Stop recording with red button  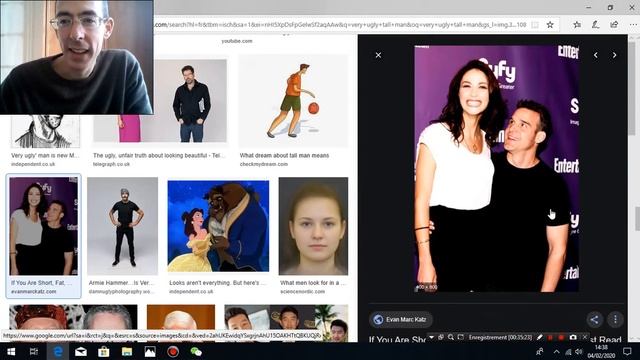561,338
